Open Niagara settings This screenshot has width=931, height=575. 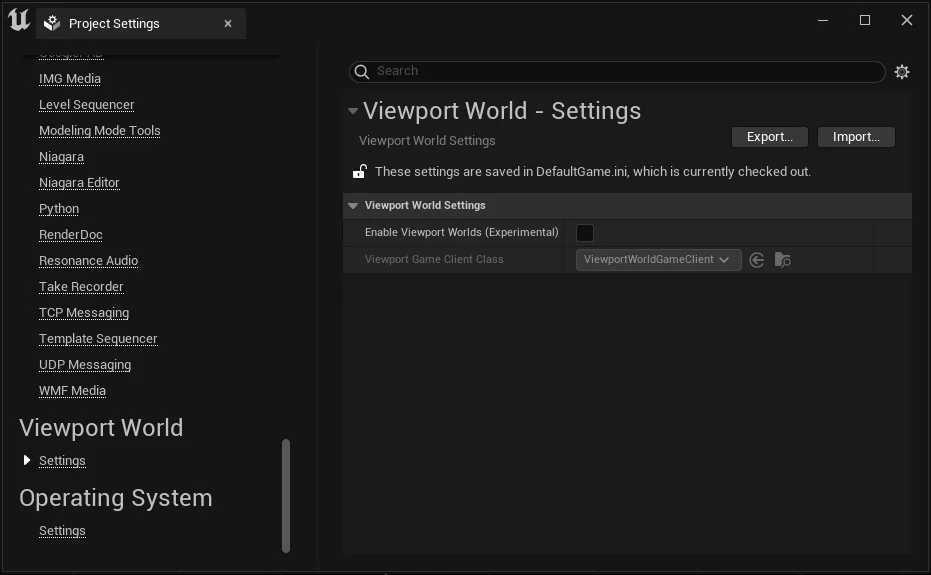62,157
